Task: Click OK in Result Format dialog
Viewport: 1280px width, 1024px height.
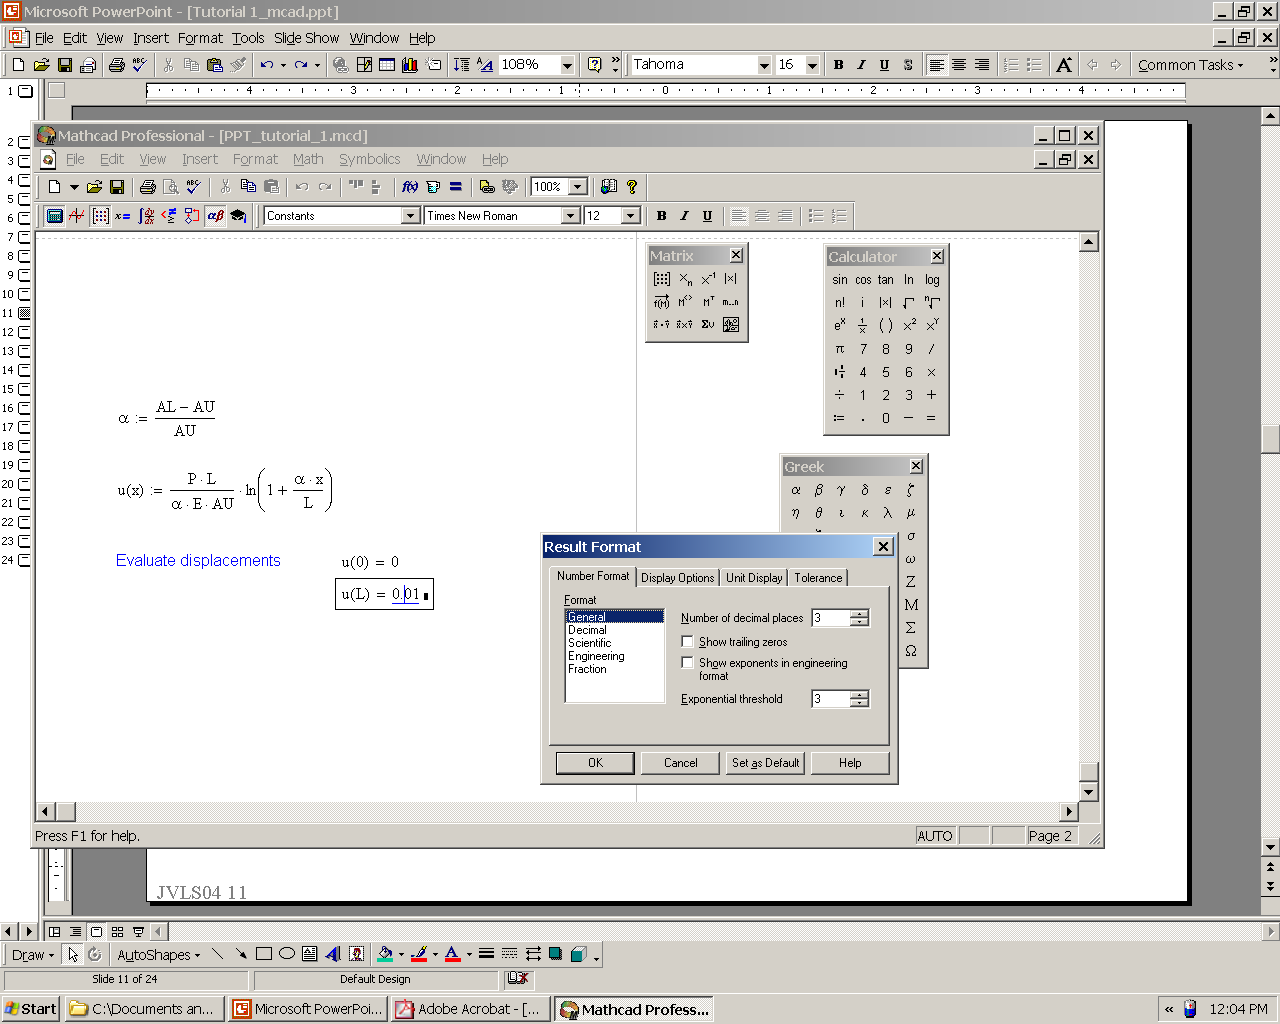Action: tap(595, 763)
